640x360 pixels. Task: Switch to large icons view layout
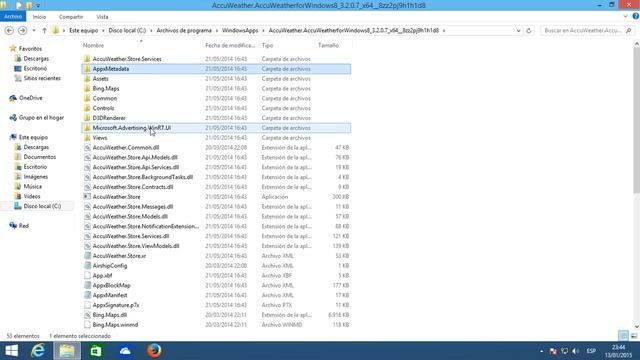(x=633, y=336)
